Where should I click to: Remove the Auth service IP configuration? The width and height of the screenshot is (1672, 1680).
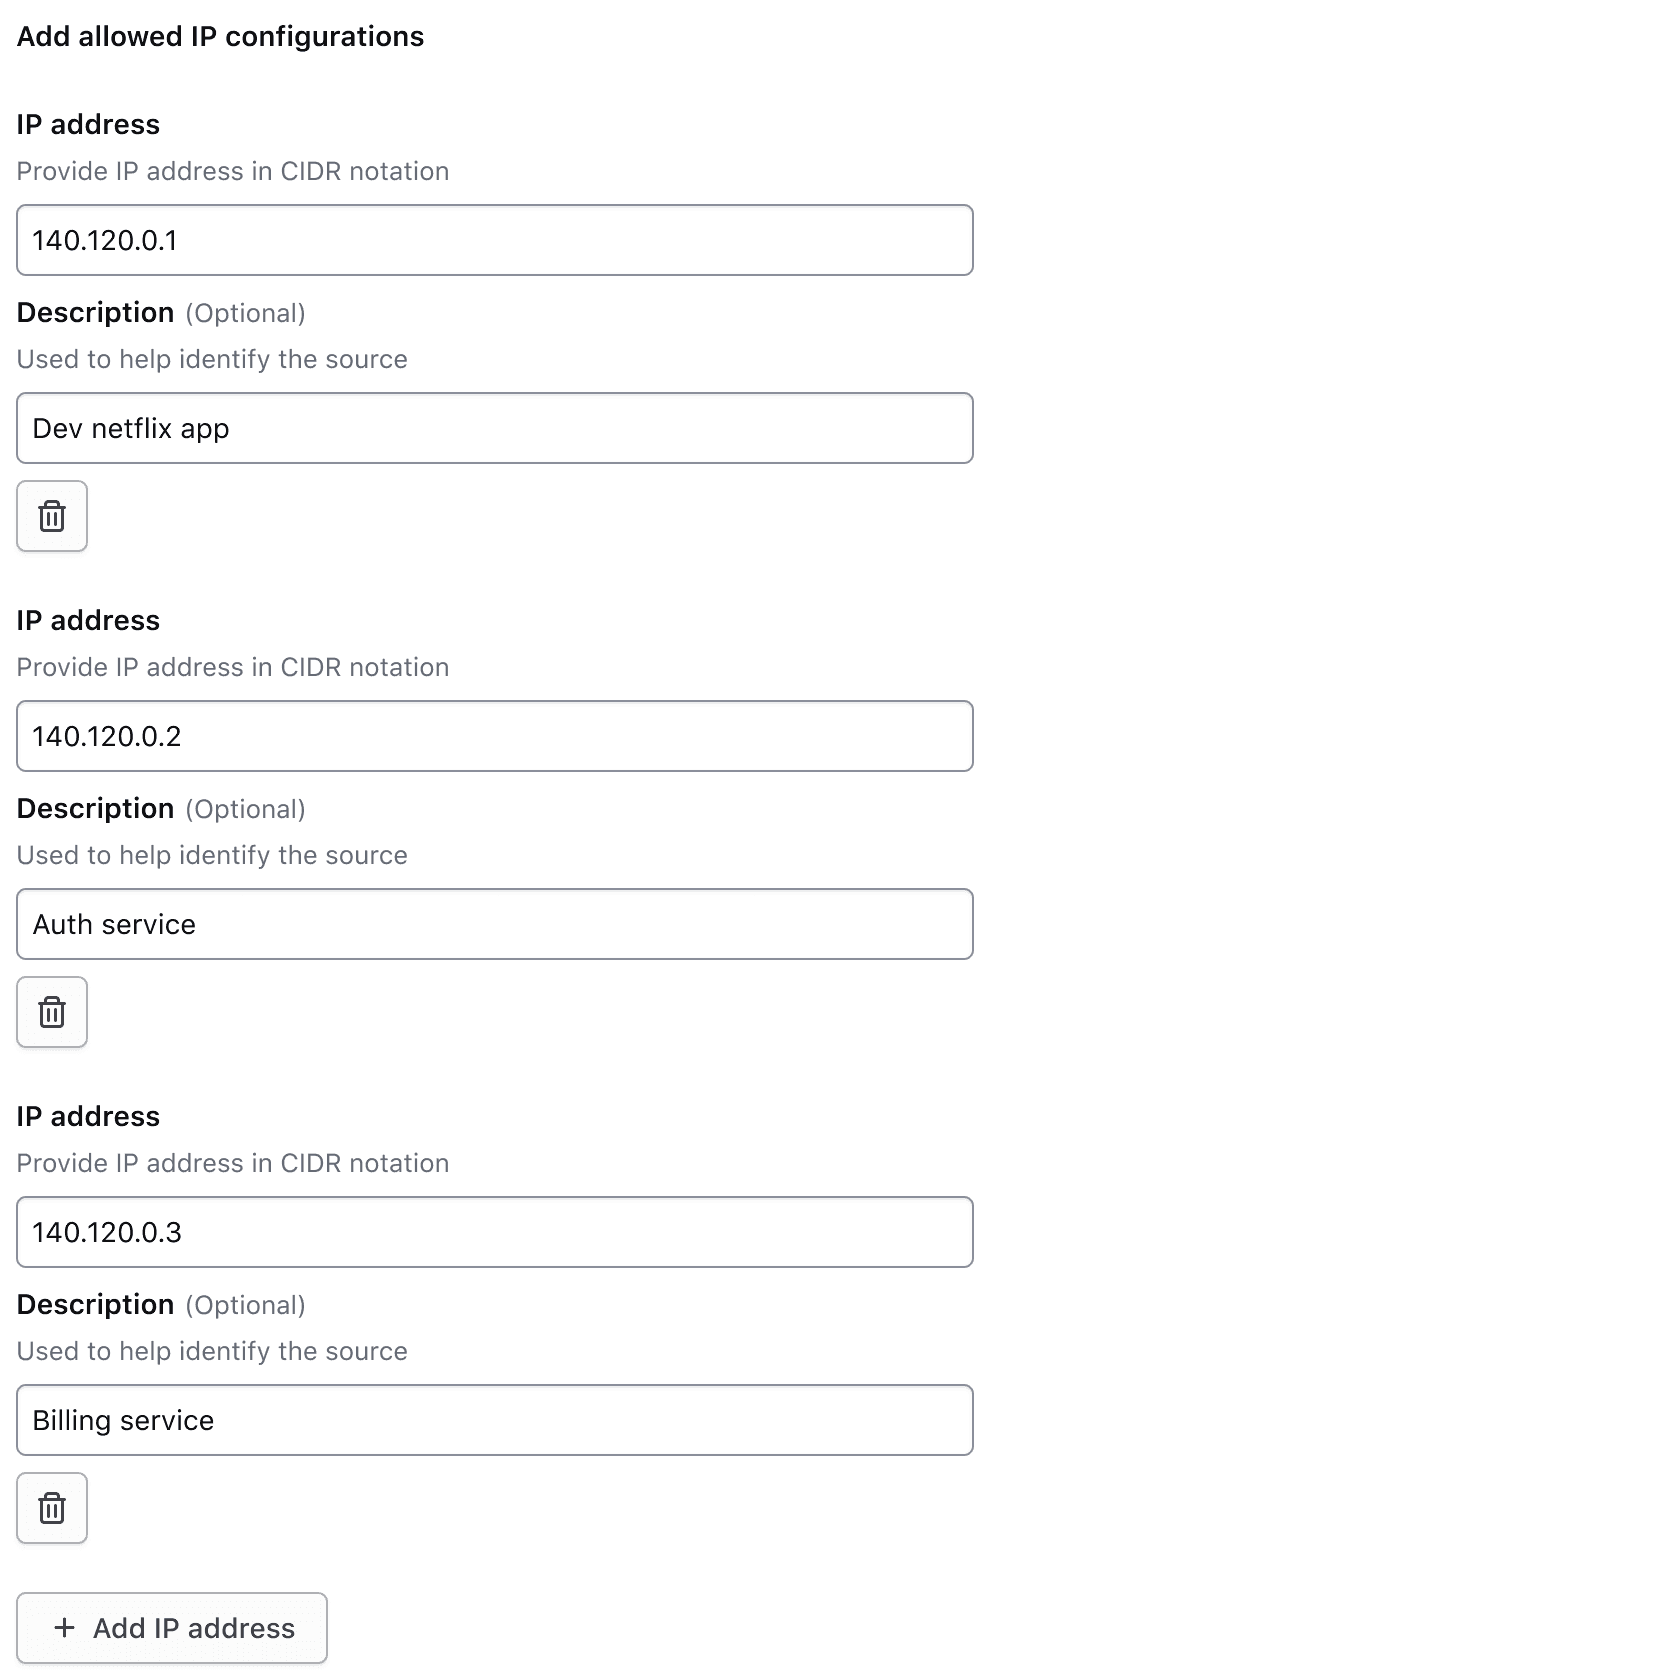(52, 1012)
